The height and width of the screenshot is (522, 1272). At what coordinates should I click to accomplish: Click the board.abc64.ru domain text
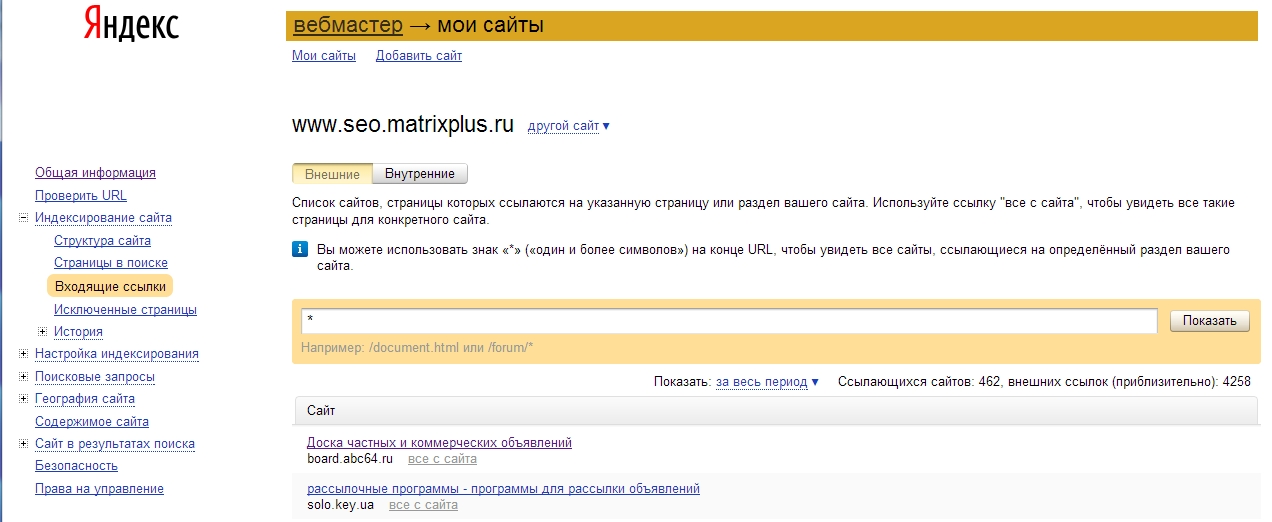coord(350,459)
